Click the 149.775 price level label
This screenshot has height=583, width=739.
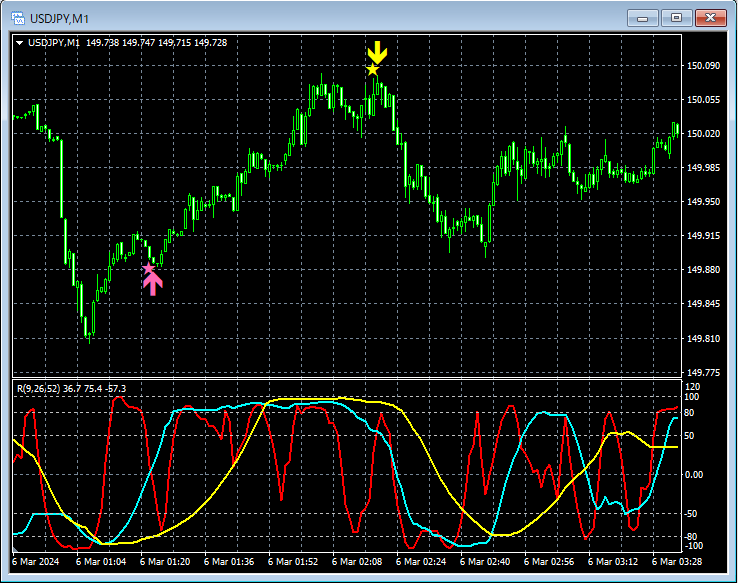[x=703, y=373]
